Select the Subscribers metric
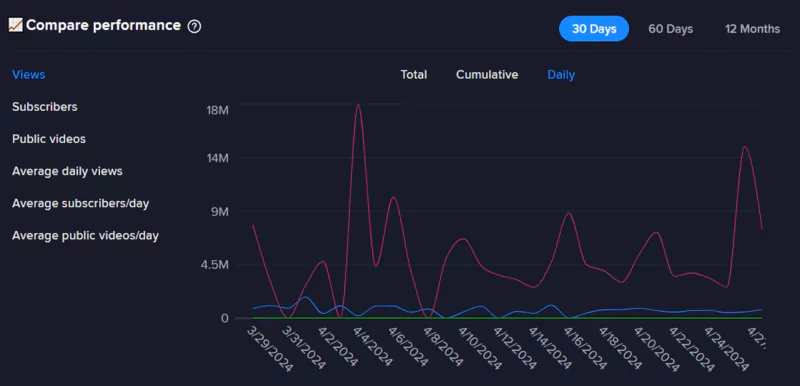Screen dimensions: 800x386 tap(45, 107)
